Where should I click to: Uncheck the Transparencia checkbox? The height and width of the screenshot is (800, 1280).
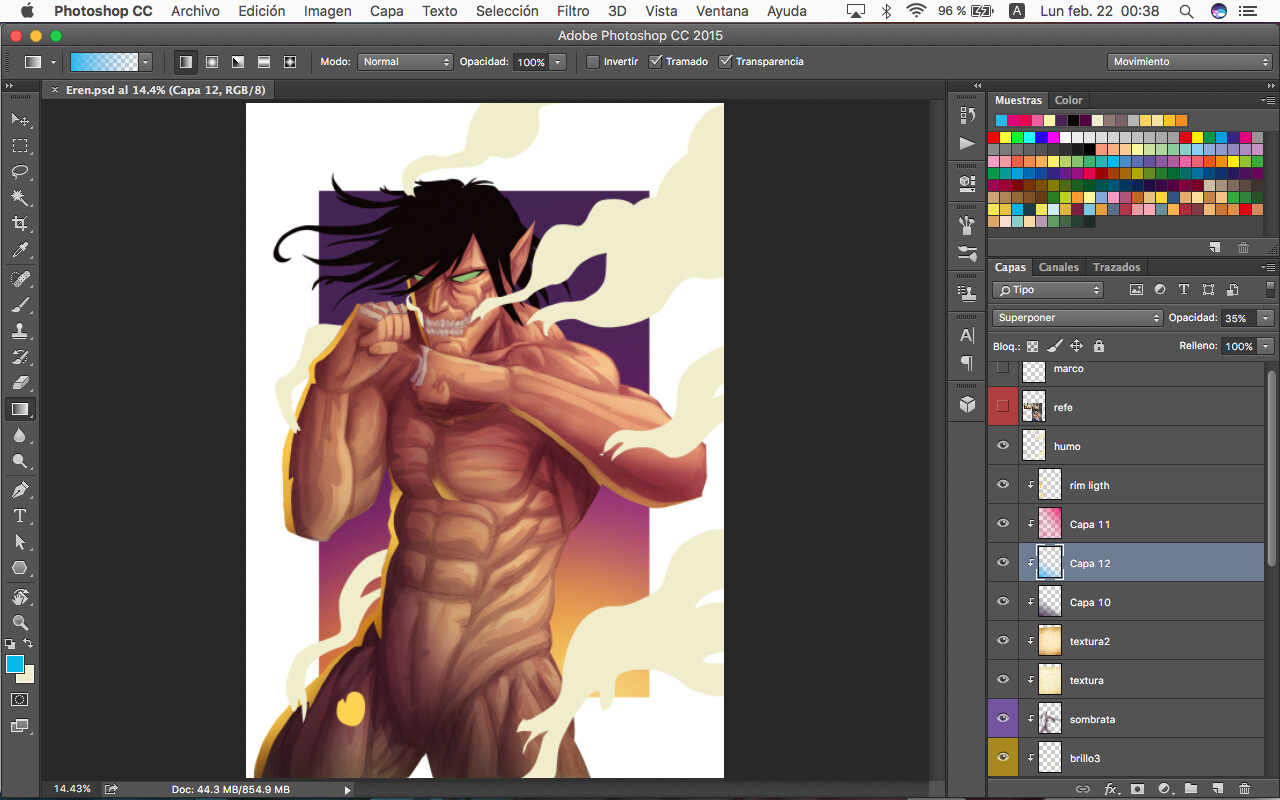tap(725, 61)
